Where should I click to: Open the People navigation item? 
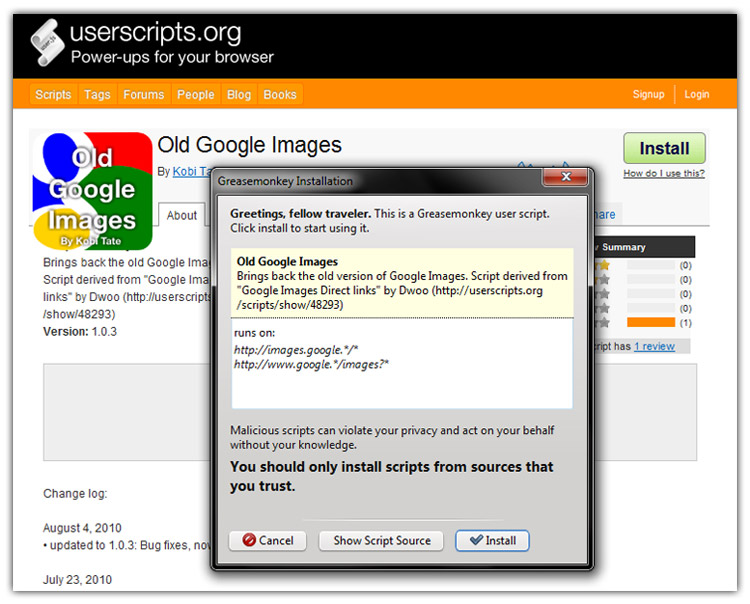point(196,94)
